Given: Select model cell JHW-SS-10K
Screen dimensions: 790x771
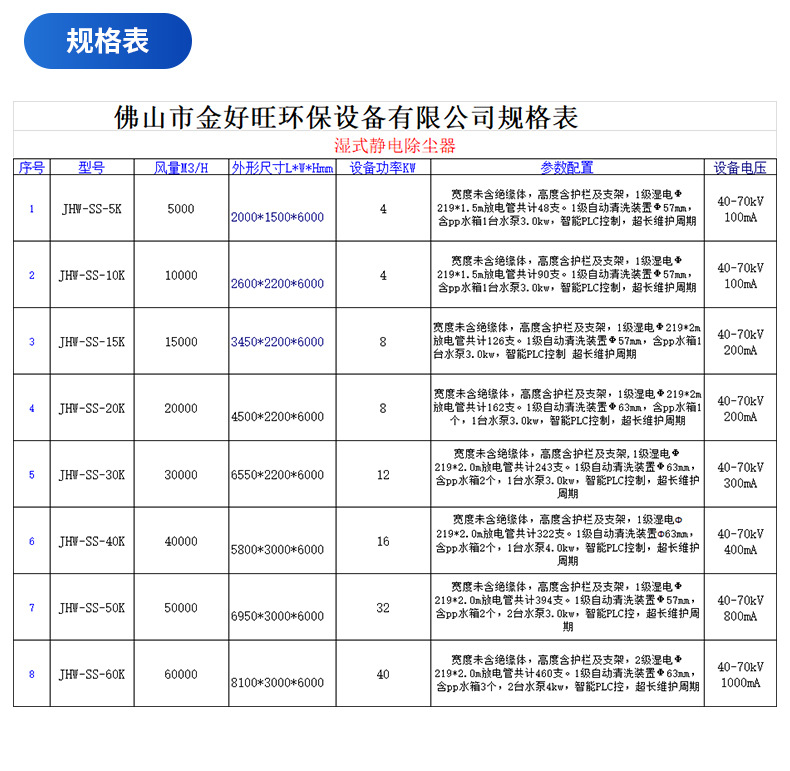Looking at the screenshot, I should click(x=92, y=275).
